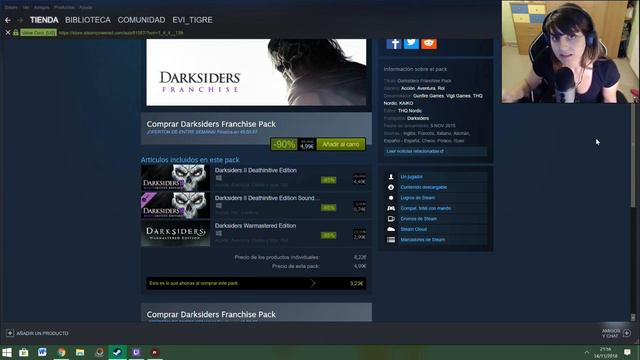Click the plus icon beside Añadir un producto
640x360 pixels.
[10, 333]
